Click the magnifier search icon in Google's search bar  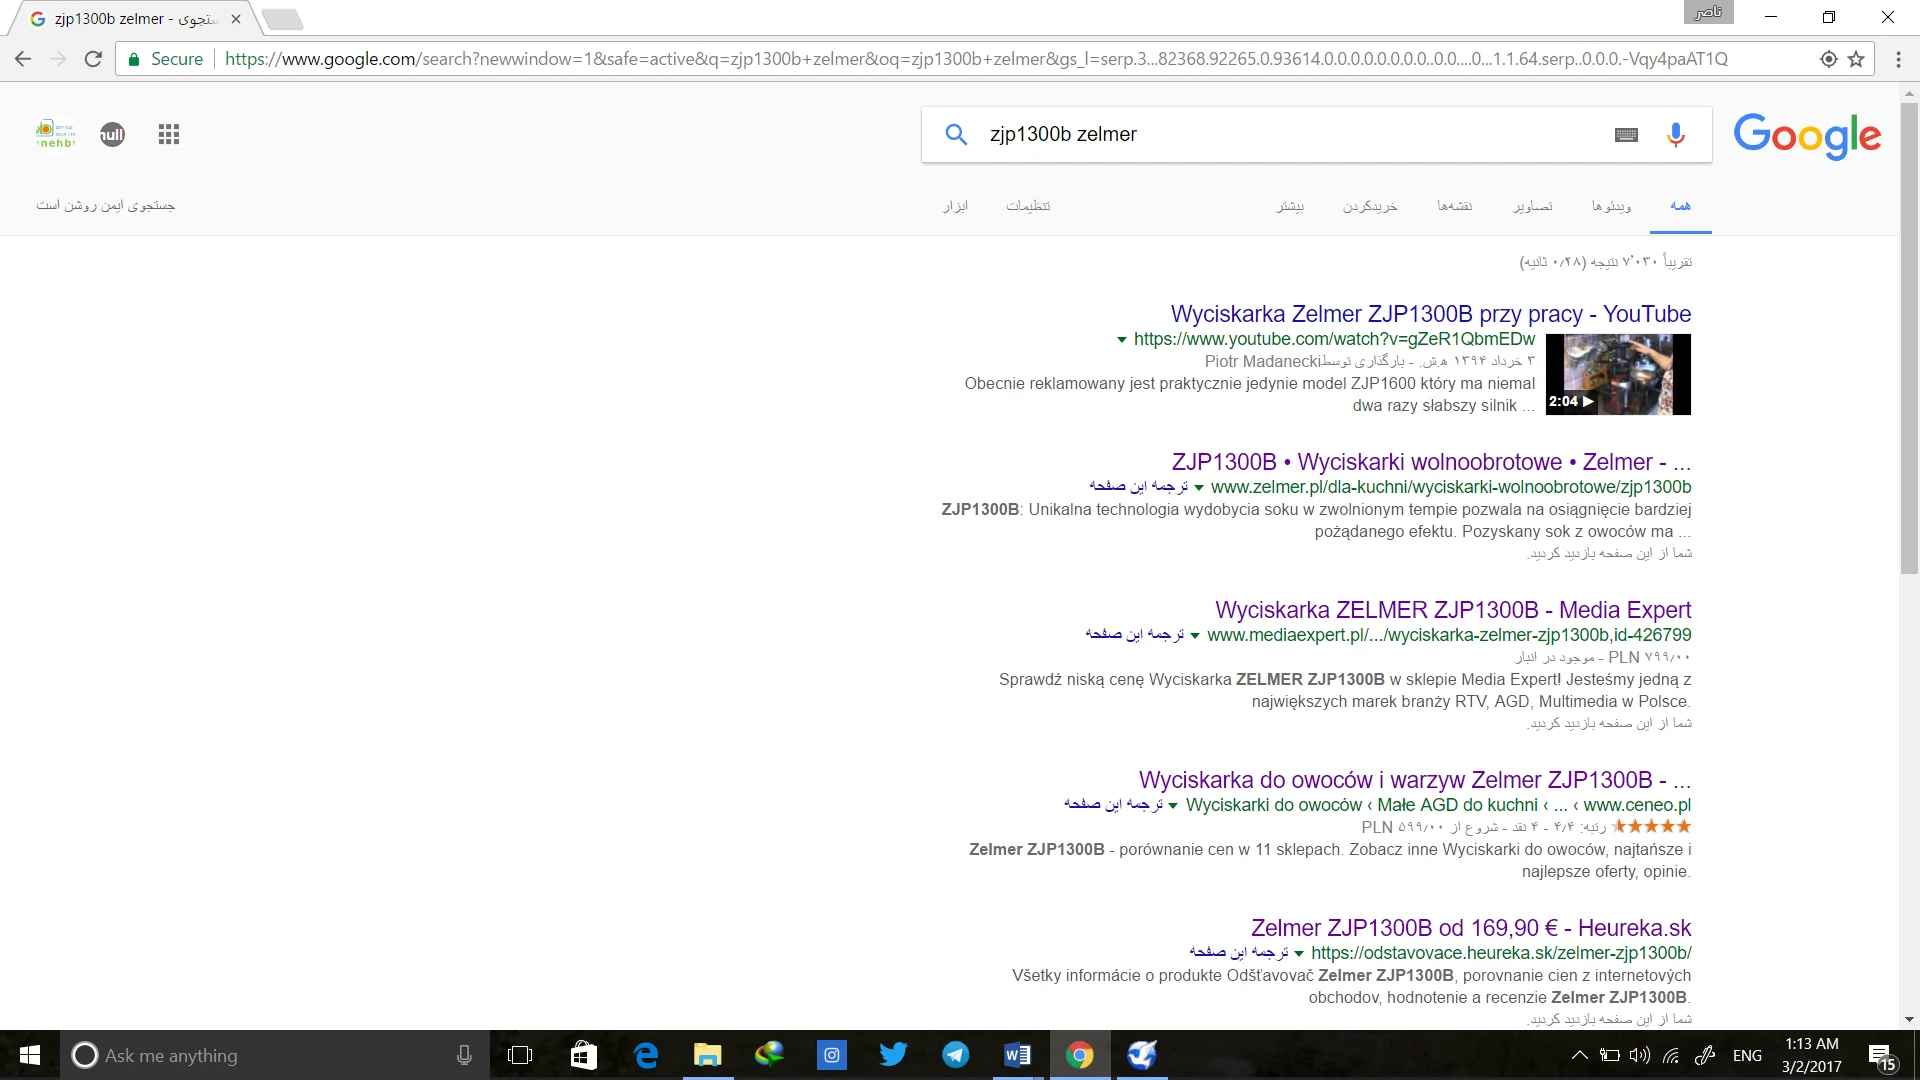[x=956, y=134]
